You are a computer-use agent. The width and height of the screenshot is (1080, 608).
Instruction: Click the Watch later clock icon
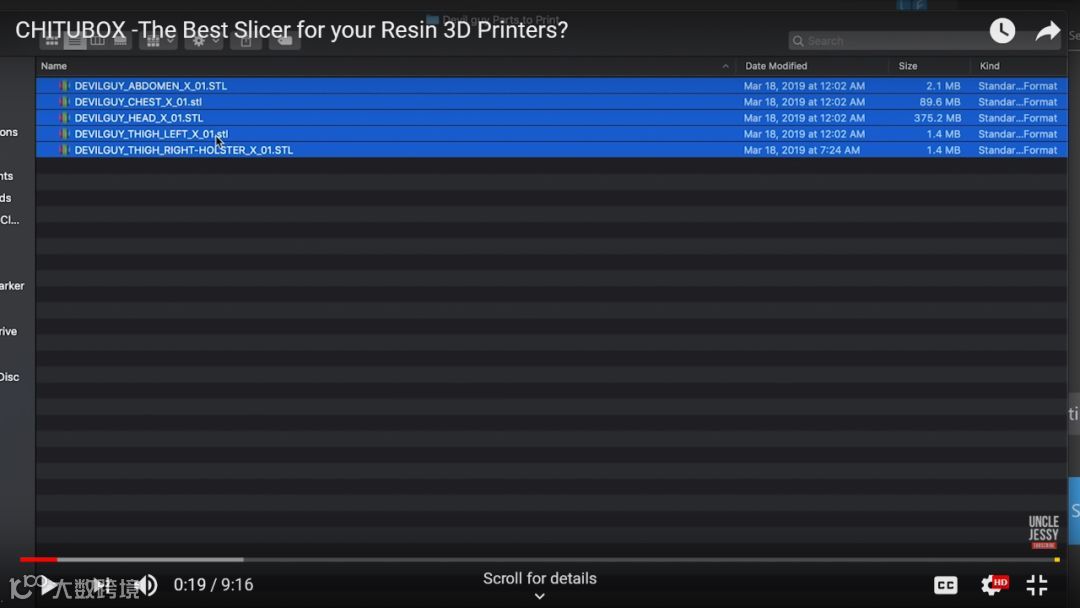(x=1002, y=31)
